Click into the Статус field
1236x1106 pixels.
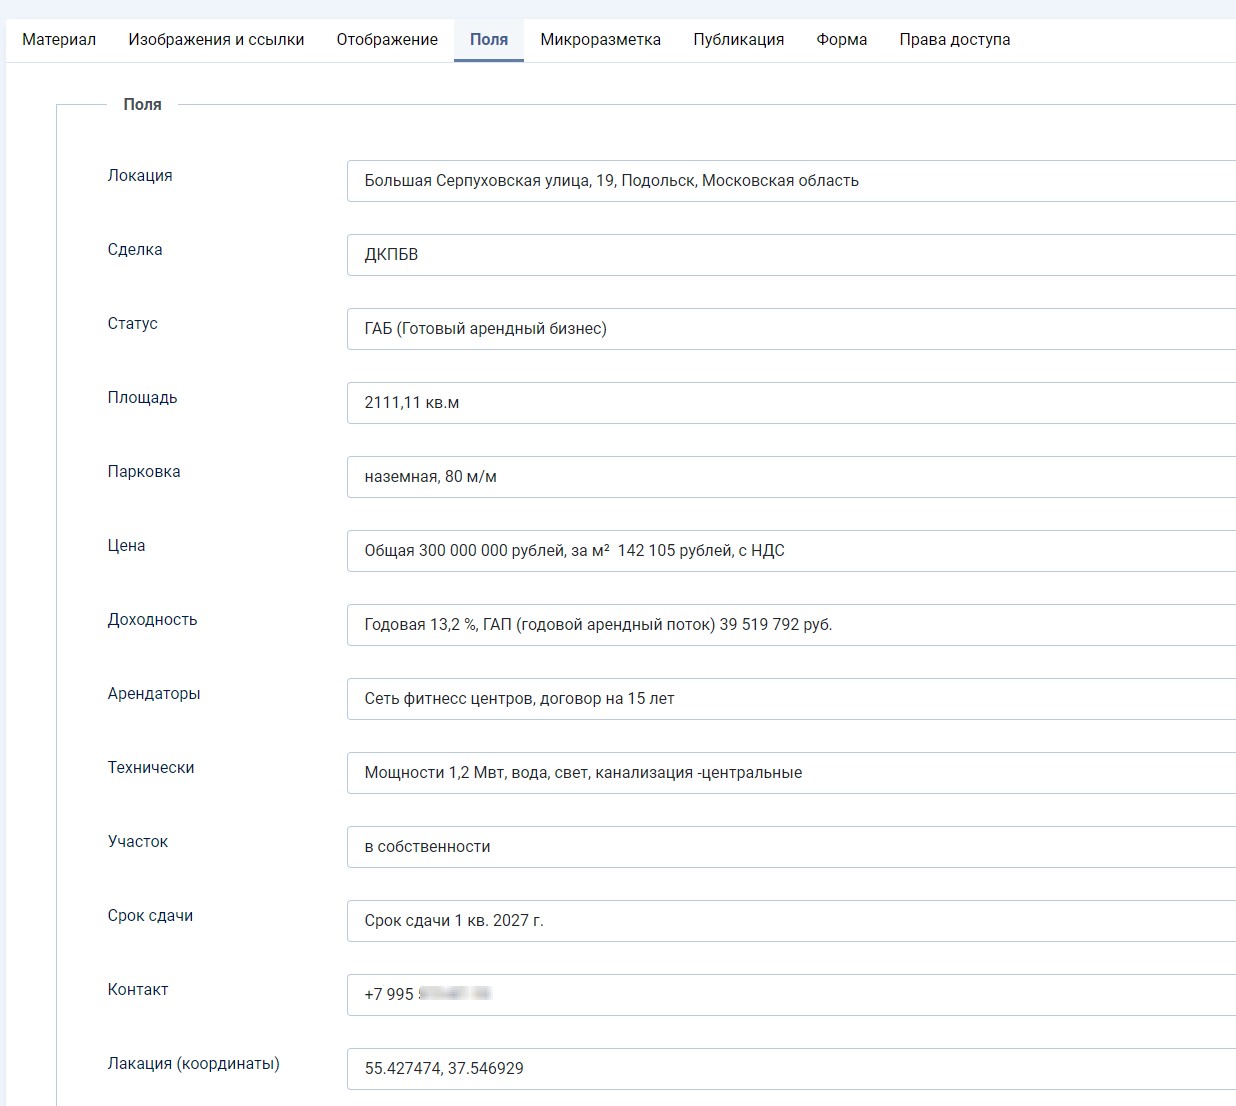pyautogui.click(x=790, y=329)
